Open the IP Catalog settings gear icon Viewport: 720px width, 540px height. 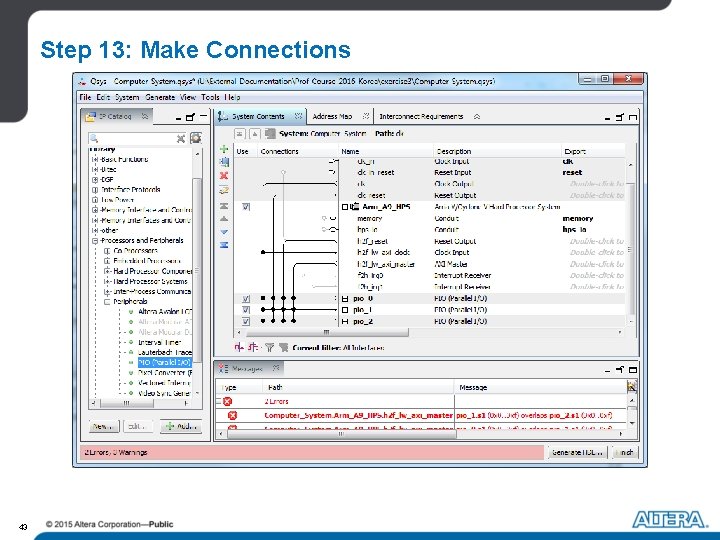(196, 138)
